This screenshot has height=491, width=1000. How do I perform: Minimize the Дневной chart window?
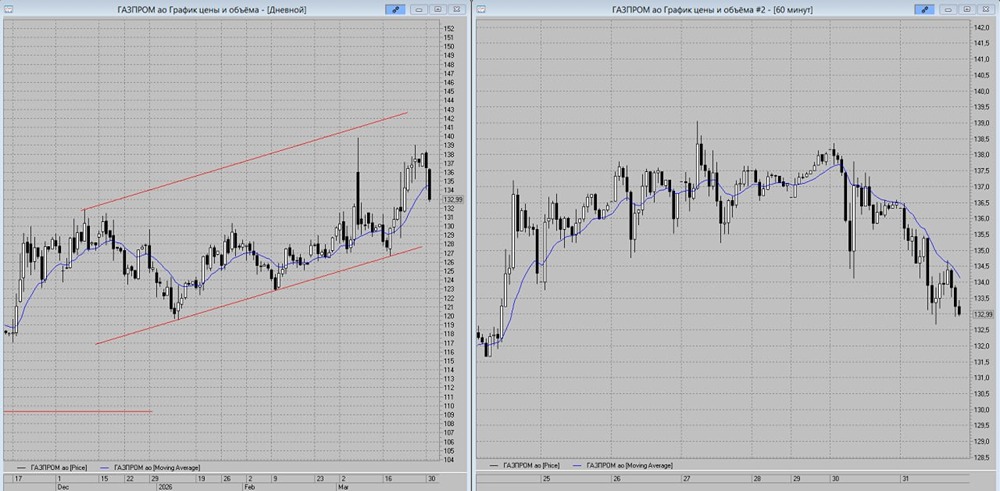coord(419,10)
